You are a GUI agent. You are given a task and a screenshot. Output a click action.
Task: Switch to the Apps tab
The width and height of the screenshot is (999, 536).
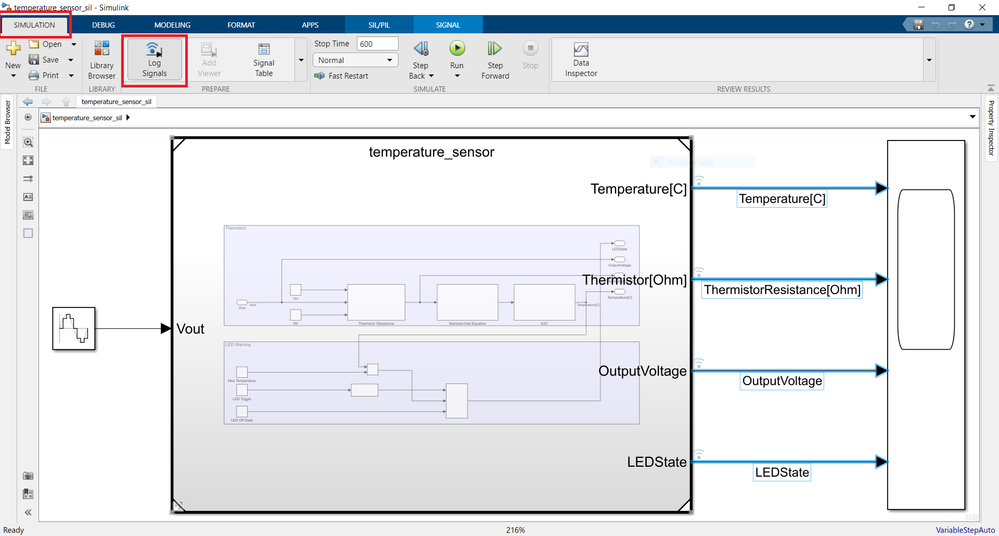[310, 25]
